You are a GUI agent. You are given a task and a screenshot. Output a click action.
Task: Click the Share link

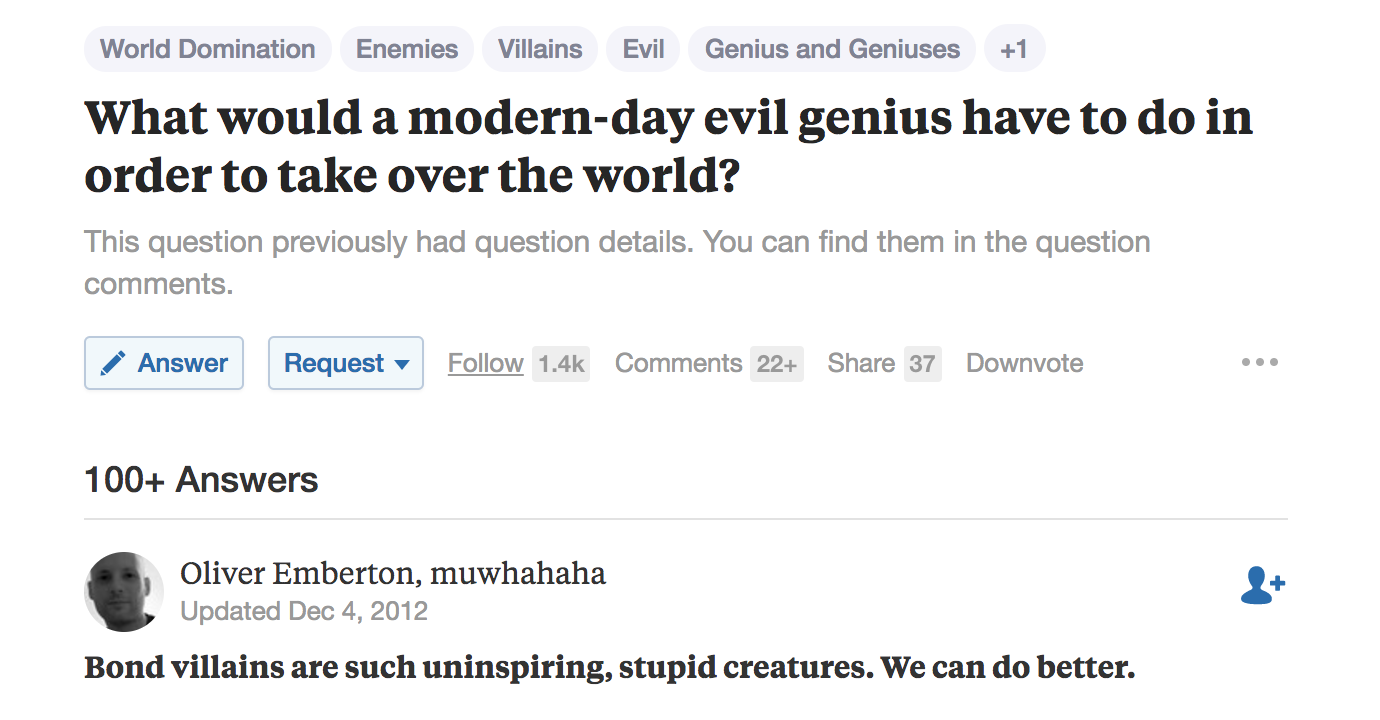[861, 363]
